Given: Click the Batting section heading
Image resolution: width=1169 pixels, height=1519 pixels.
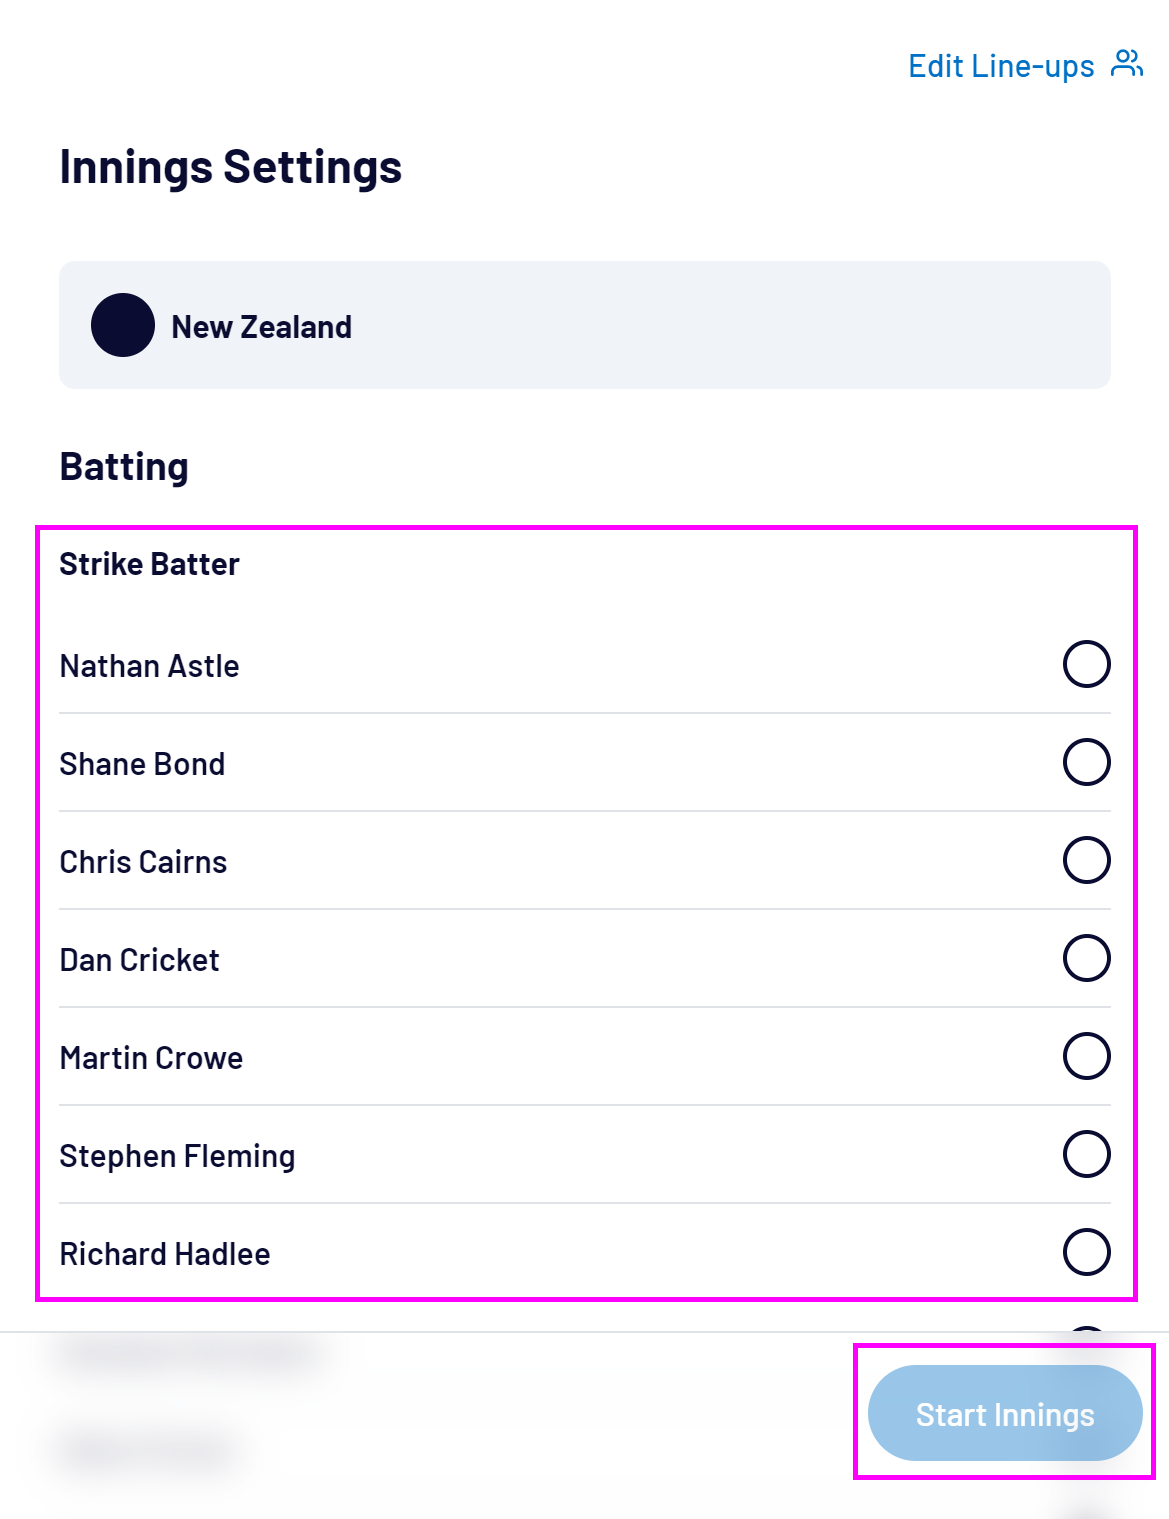Looking at the screenshot, I should tap(124, 467).
